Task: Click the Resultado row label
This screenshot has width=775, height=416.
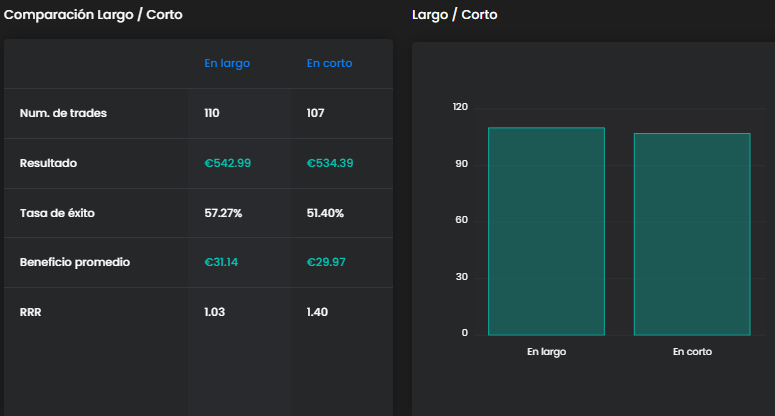Action: click(x=48, y=163)
